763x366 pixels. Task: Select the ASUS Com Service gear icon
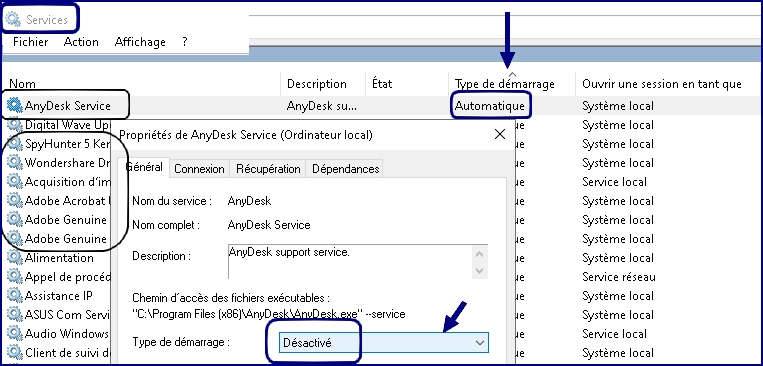coord(15,314)
